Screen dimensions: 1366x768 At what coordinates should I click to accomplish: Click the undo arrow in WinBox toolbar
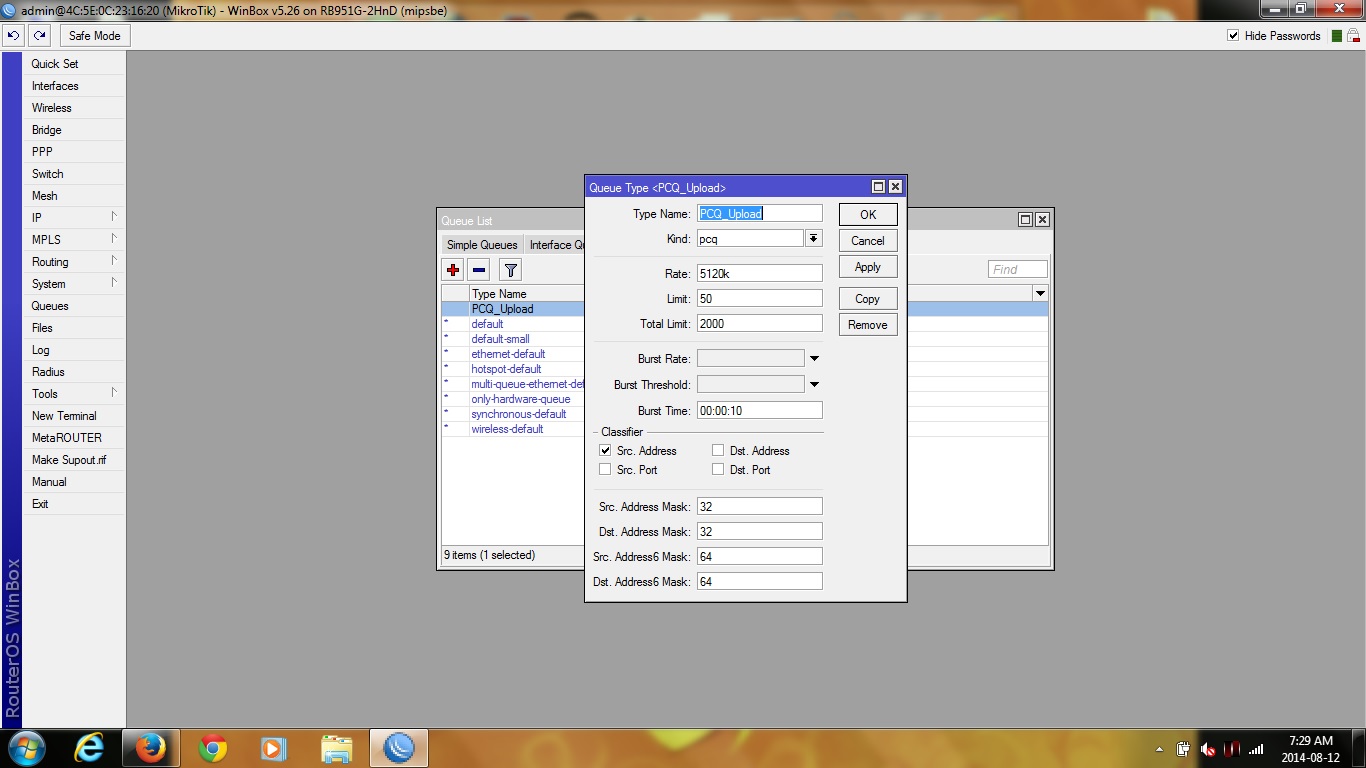point(13,35)
